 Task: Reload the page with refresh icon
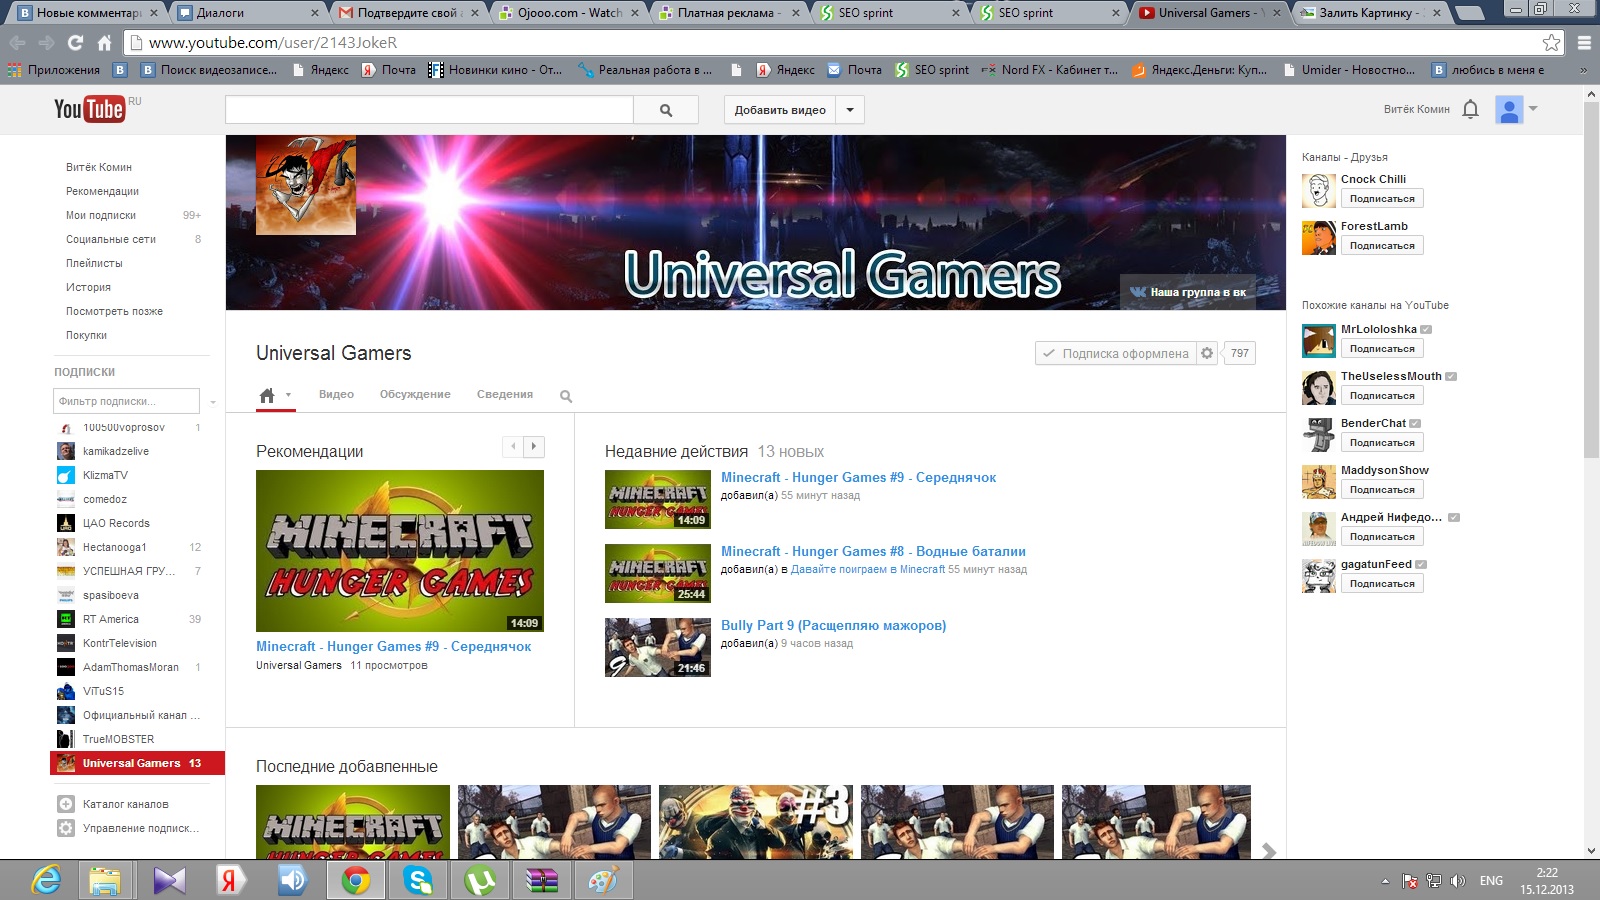pyautogui.click(x=75, y=43)
